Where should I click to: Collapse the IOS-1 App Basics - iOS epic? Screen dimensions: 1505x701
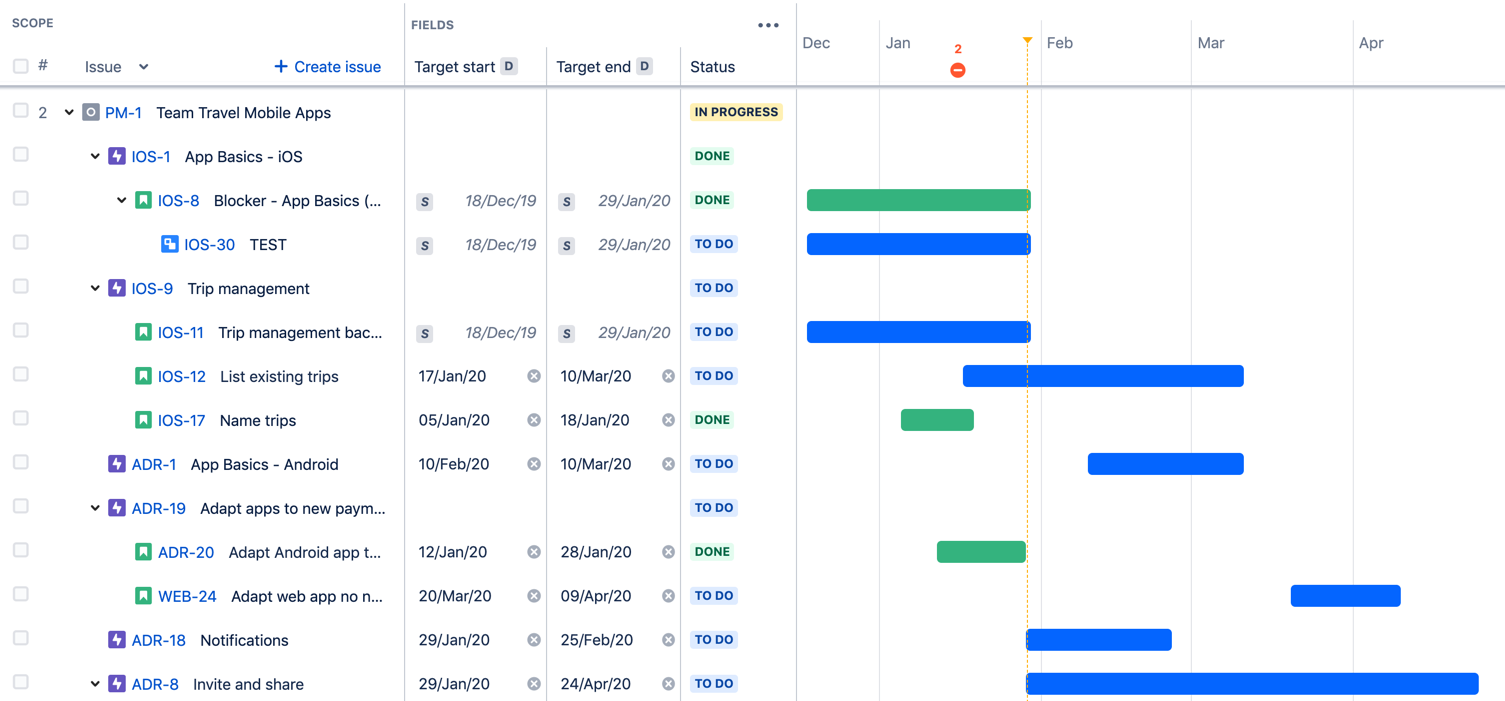point(95,157)
